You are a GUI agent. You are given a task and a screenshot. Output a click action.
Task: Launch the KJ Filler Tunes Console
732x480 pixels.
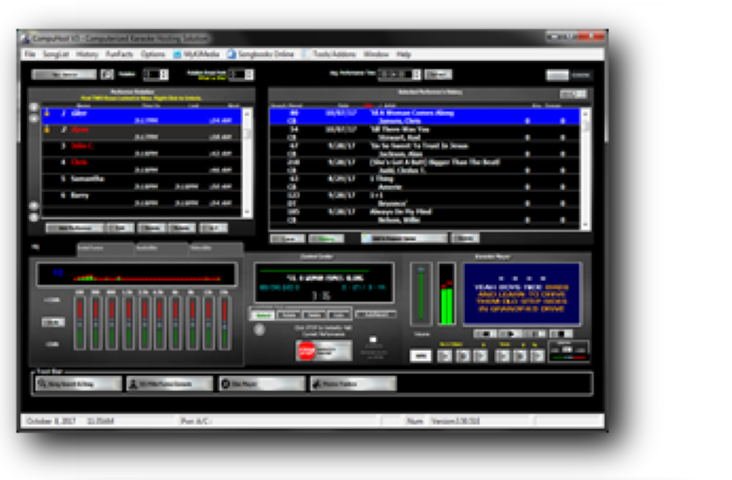coord(166,383)
